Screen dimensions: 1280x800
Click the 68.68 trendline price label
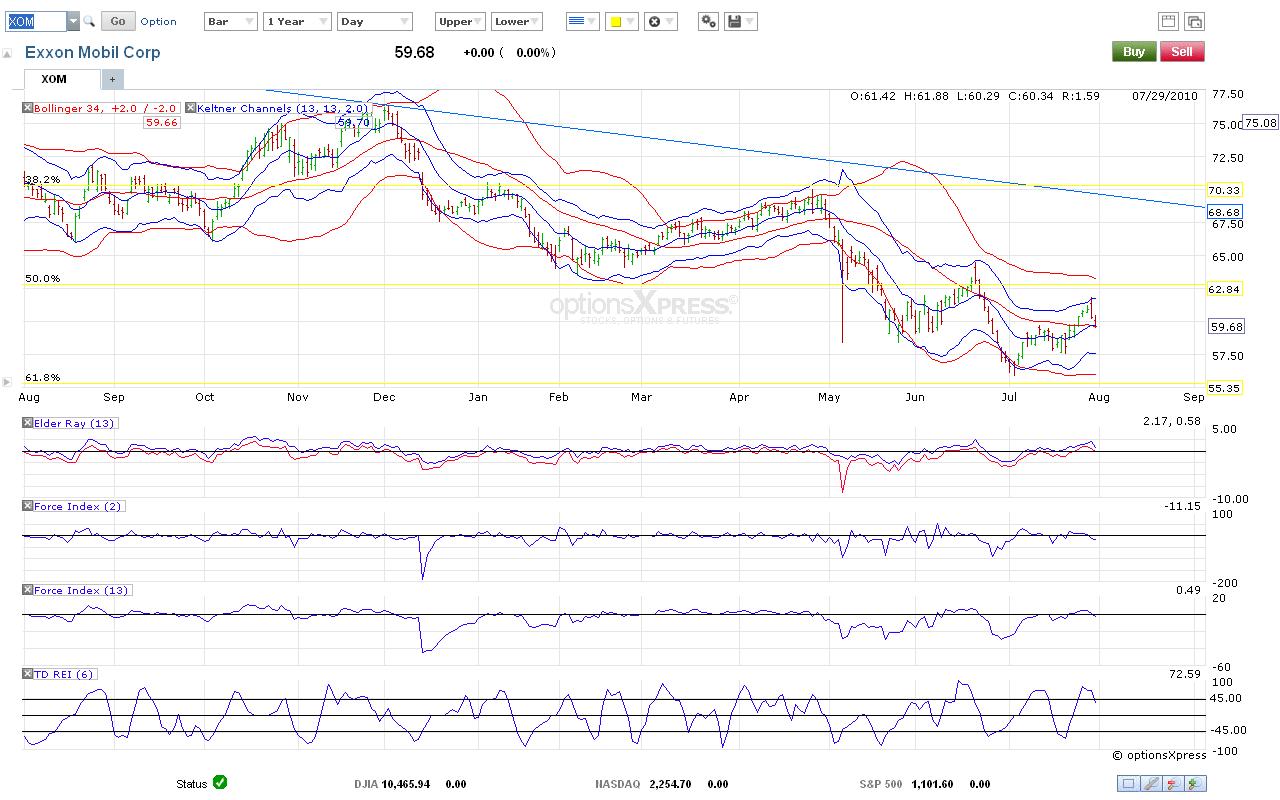pyautogui.click(x=1224, y=212)
